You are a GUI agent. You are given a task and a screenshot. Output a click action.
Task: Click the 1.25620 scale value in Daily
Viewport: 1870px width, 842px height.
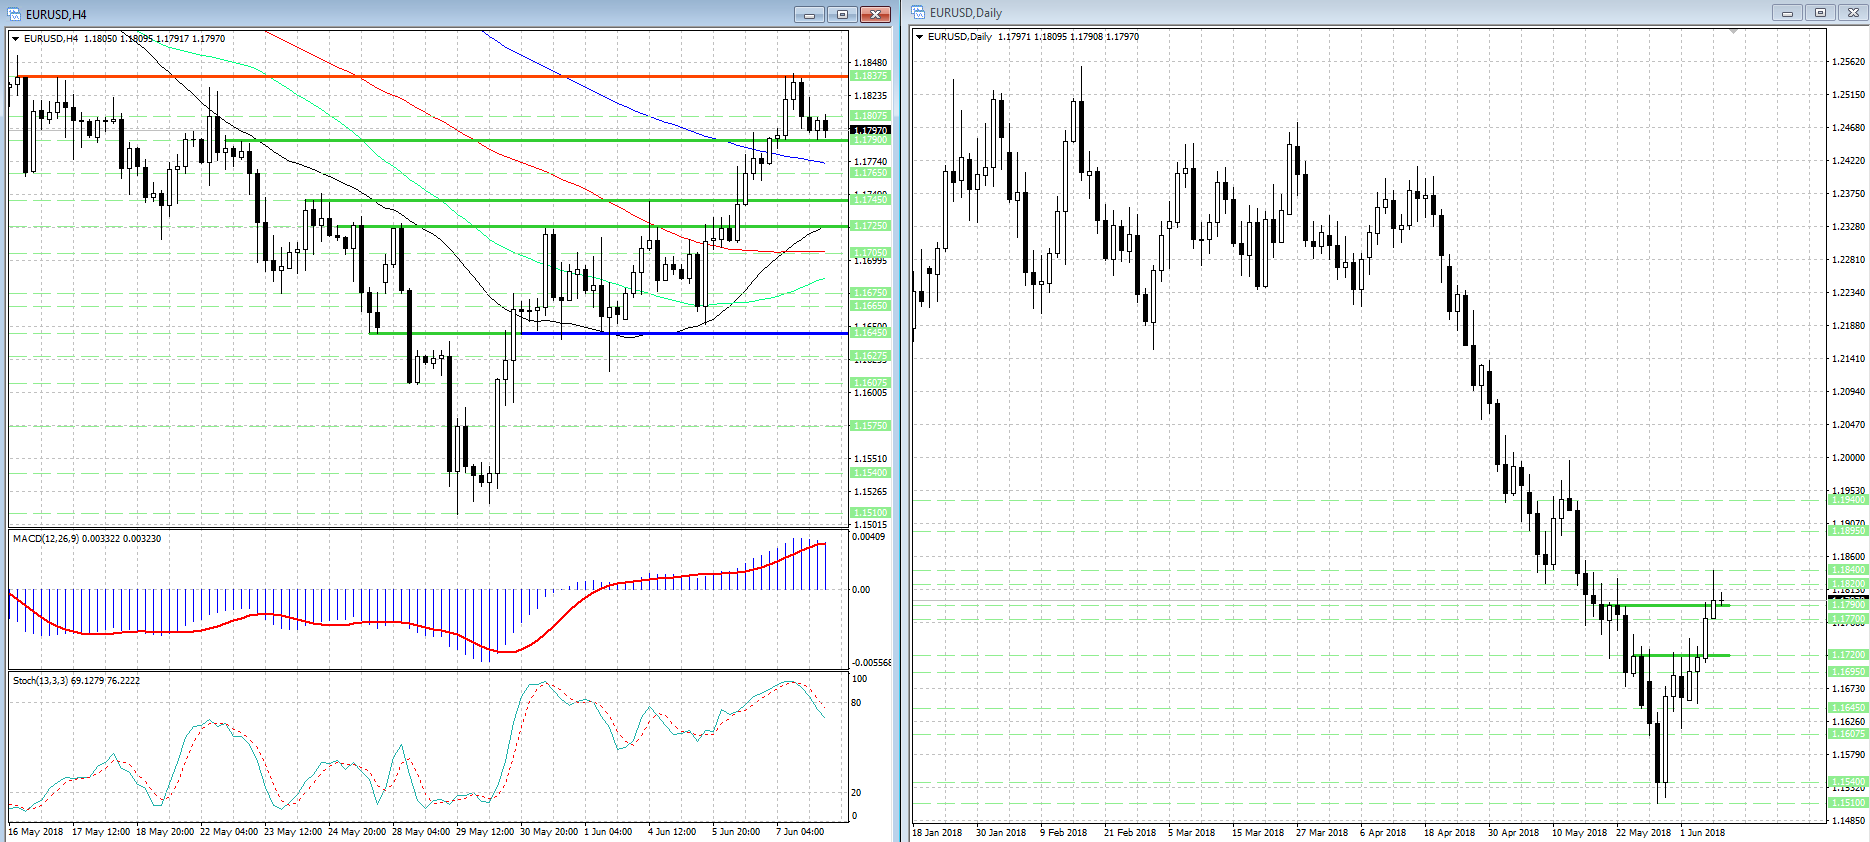[x=1849, y=62]
